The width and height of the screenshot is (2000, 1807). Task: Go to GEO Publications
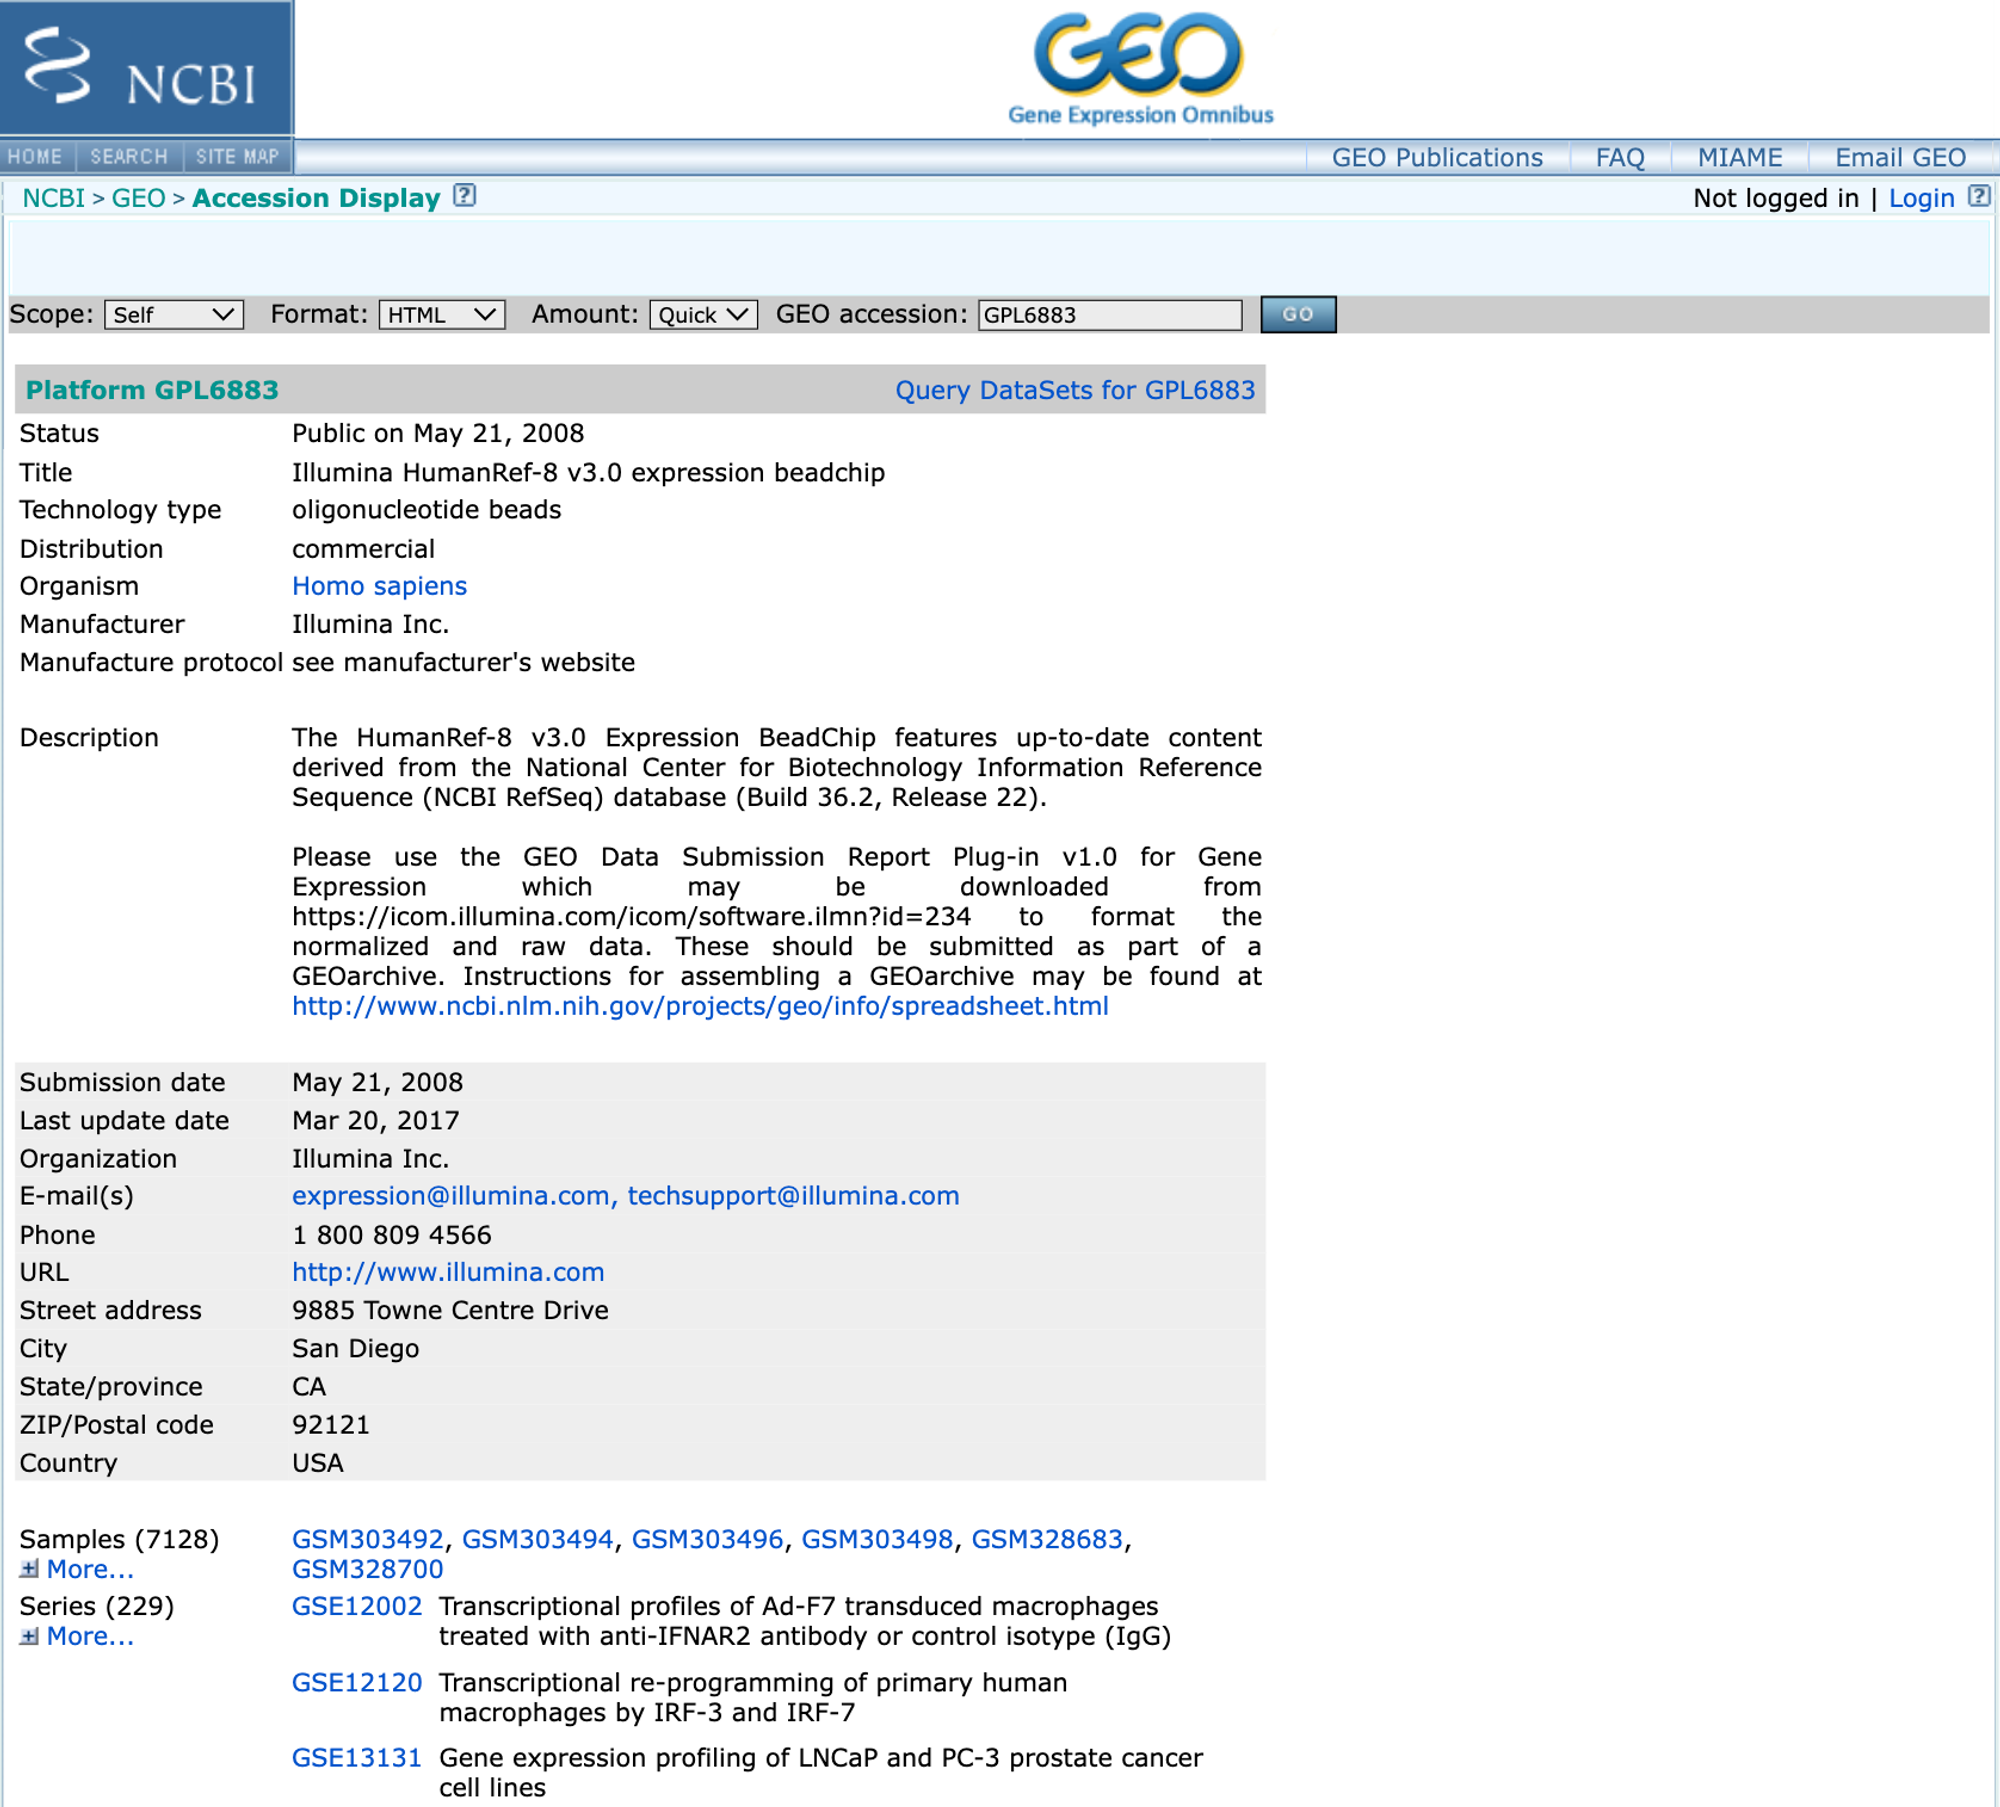[1436, 158]
